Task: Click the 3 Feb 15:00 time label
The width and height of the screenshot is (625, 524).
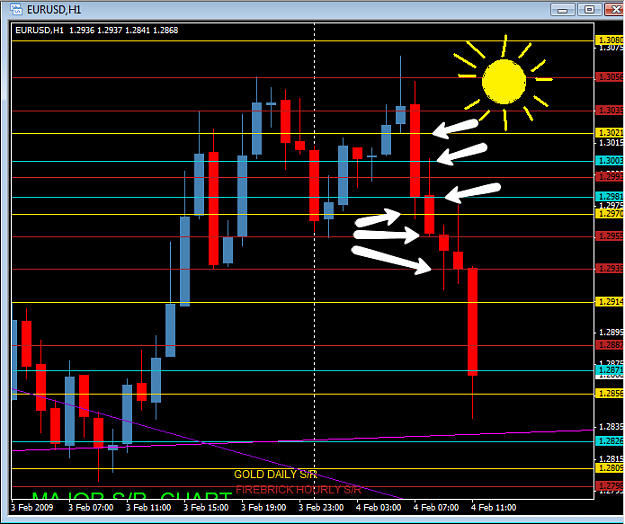Action: (206, 508)
